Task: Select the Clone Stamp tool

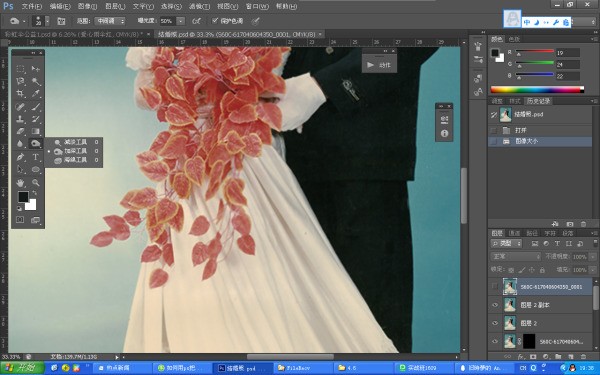Action: [x=20, y=119]
